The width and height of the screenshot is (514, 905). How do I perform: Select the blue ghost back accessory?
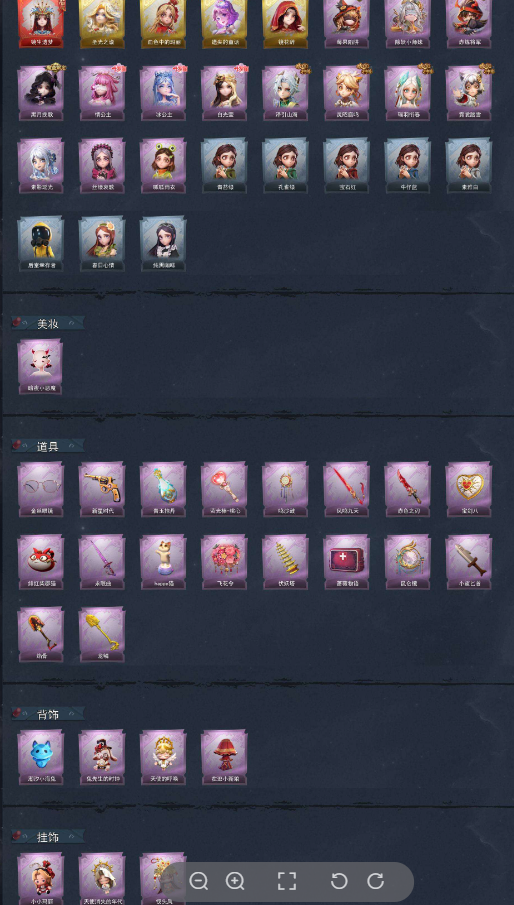pos(40,757)
